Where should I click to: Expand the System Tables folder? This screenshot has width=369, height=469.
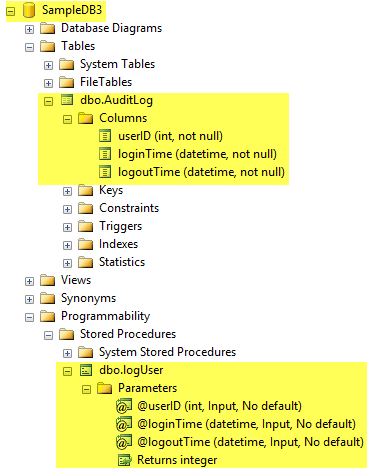click(48, 65)
